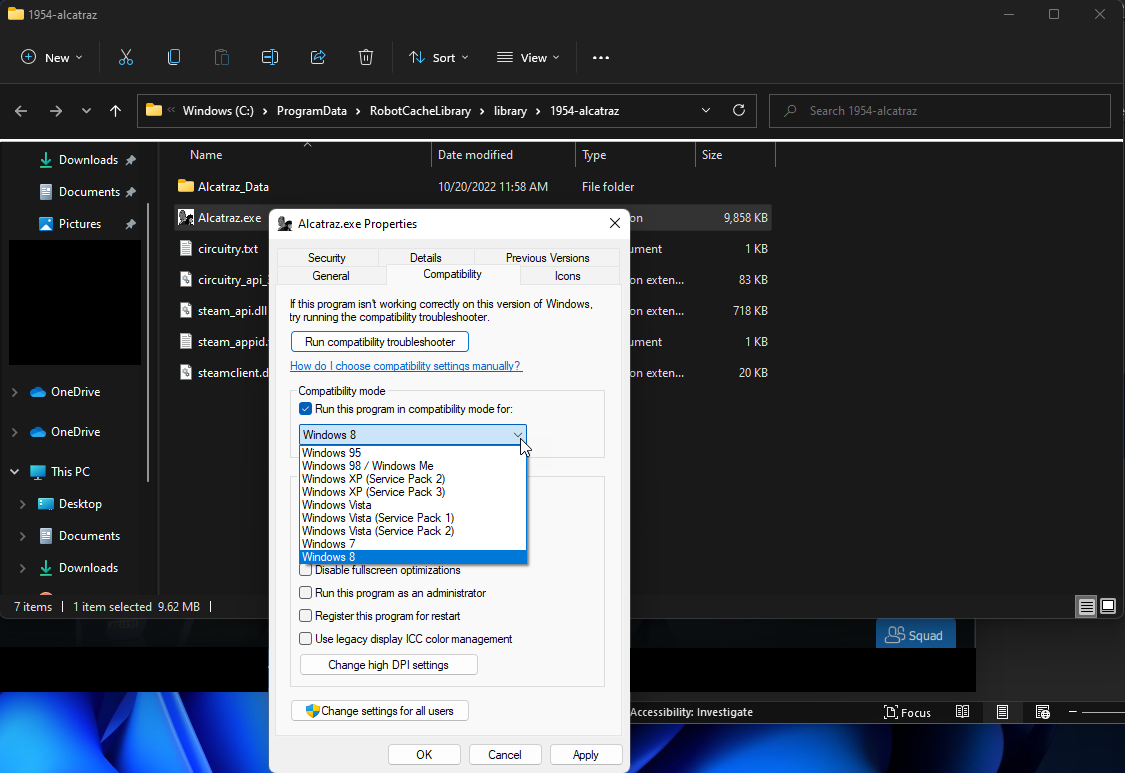1125x773 pixels.
Task: Switch to the Security tab
Action: (x=326, y=258)
